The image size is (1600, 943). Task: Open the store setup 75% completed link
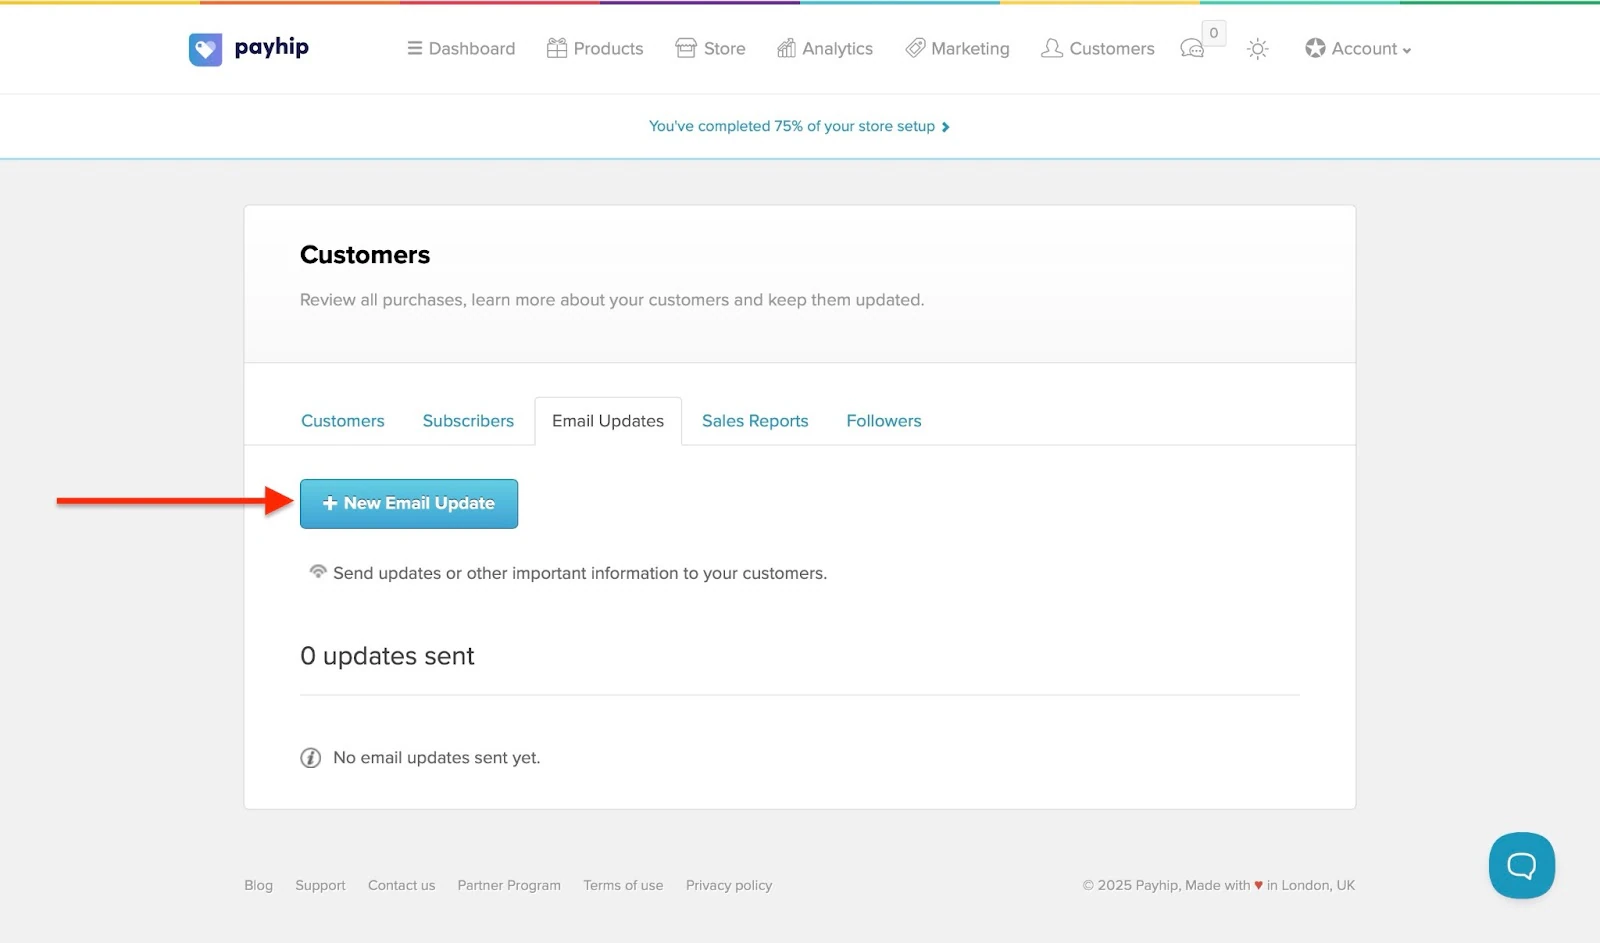point(799,126)
